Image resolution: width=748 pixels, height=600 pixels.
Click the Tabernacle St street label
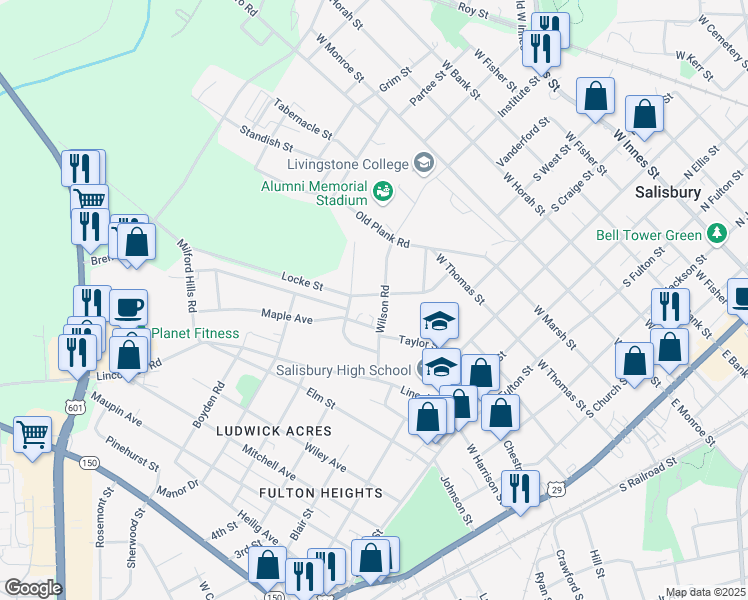coord(302,119)
